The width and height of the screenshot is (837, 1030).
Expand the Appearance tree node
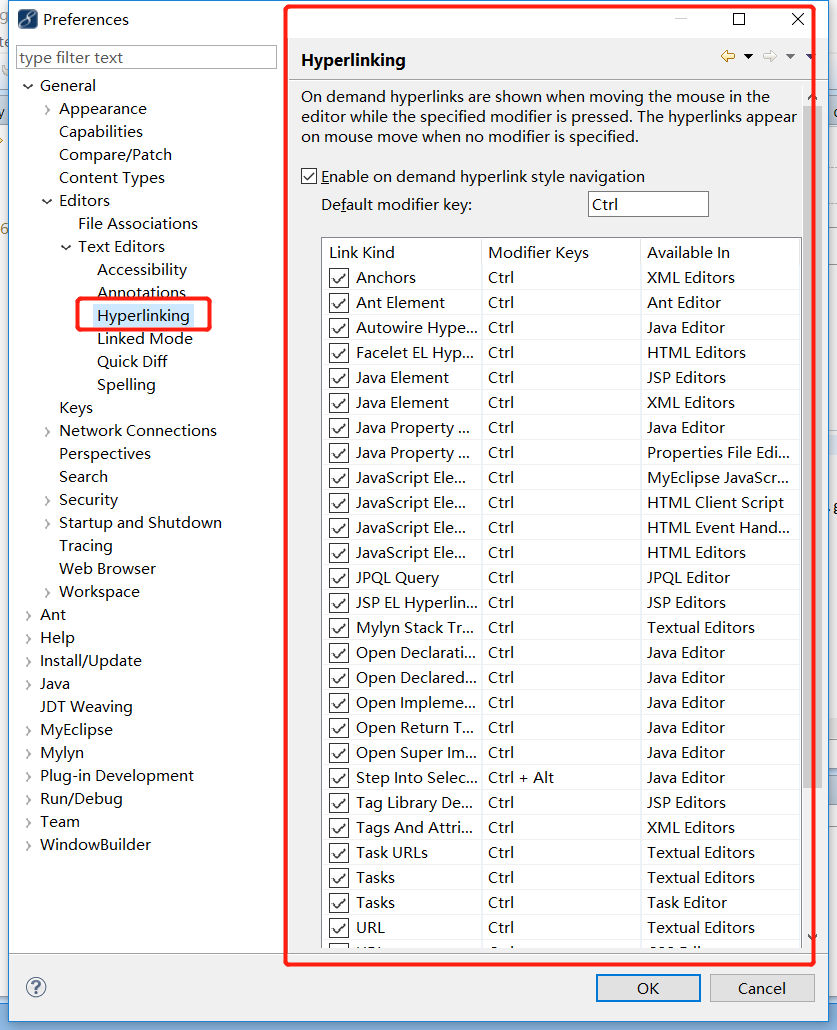[47, 109]
